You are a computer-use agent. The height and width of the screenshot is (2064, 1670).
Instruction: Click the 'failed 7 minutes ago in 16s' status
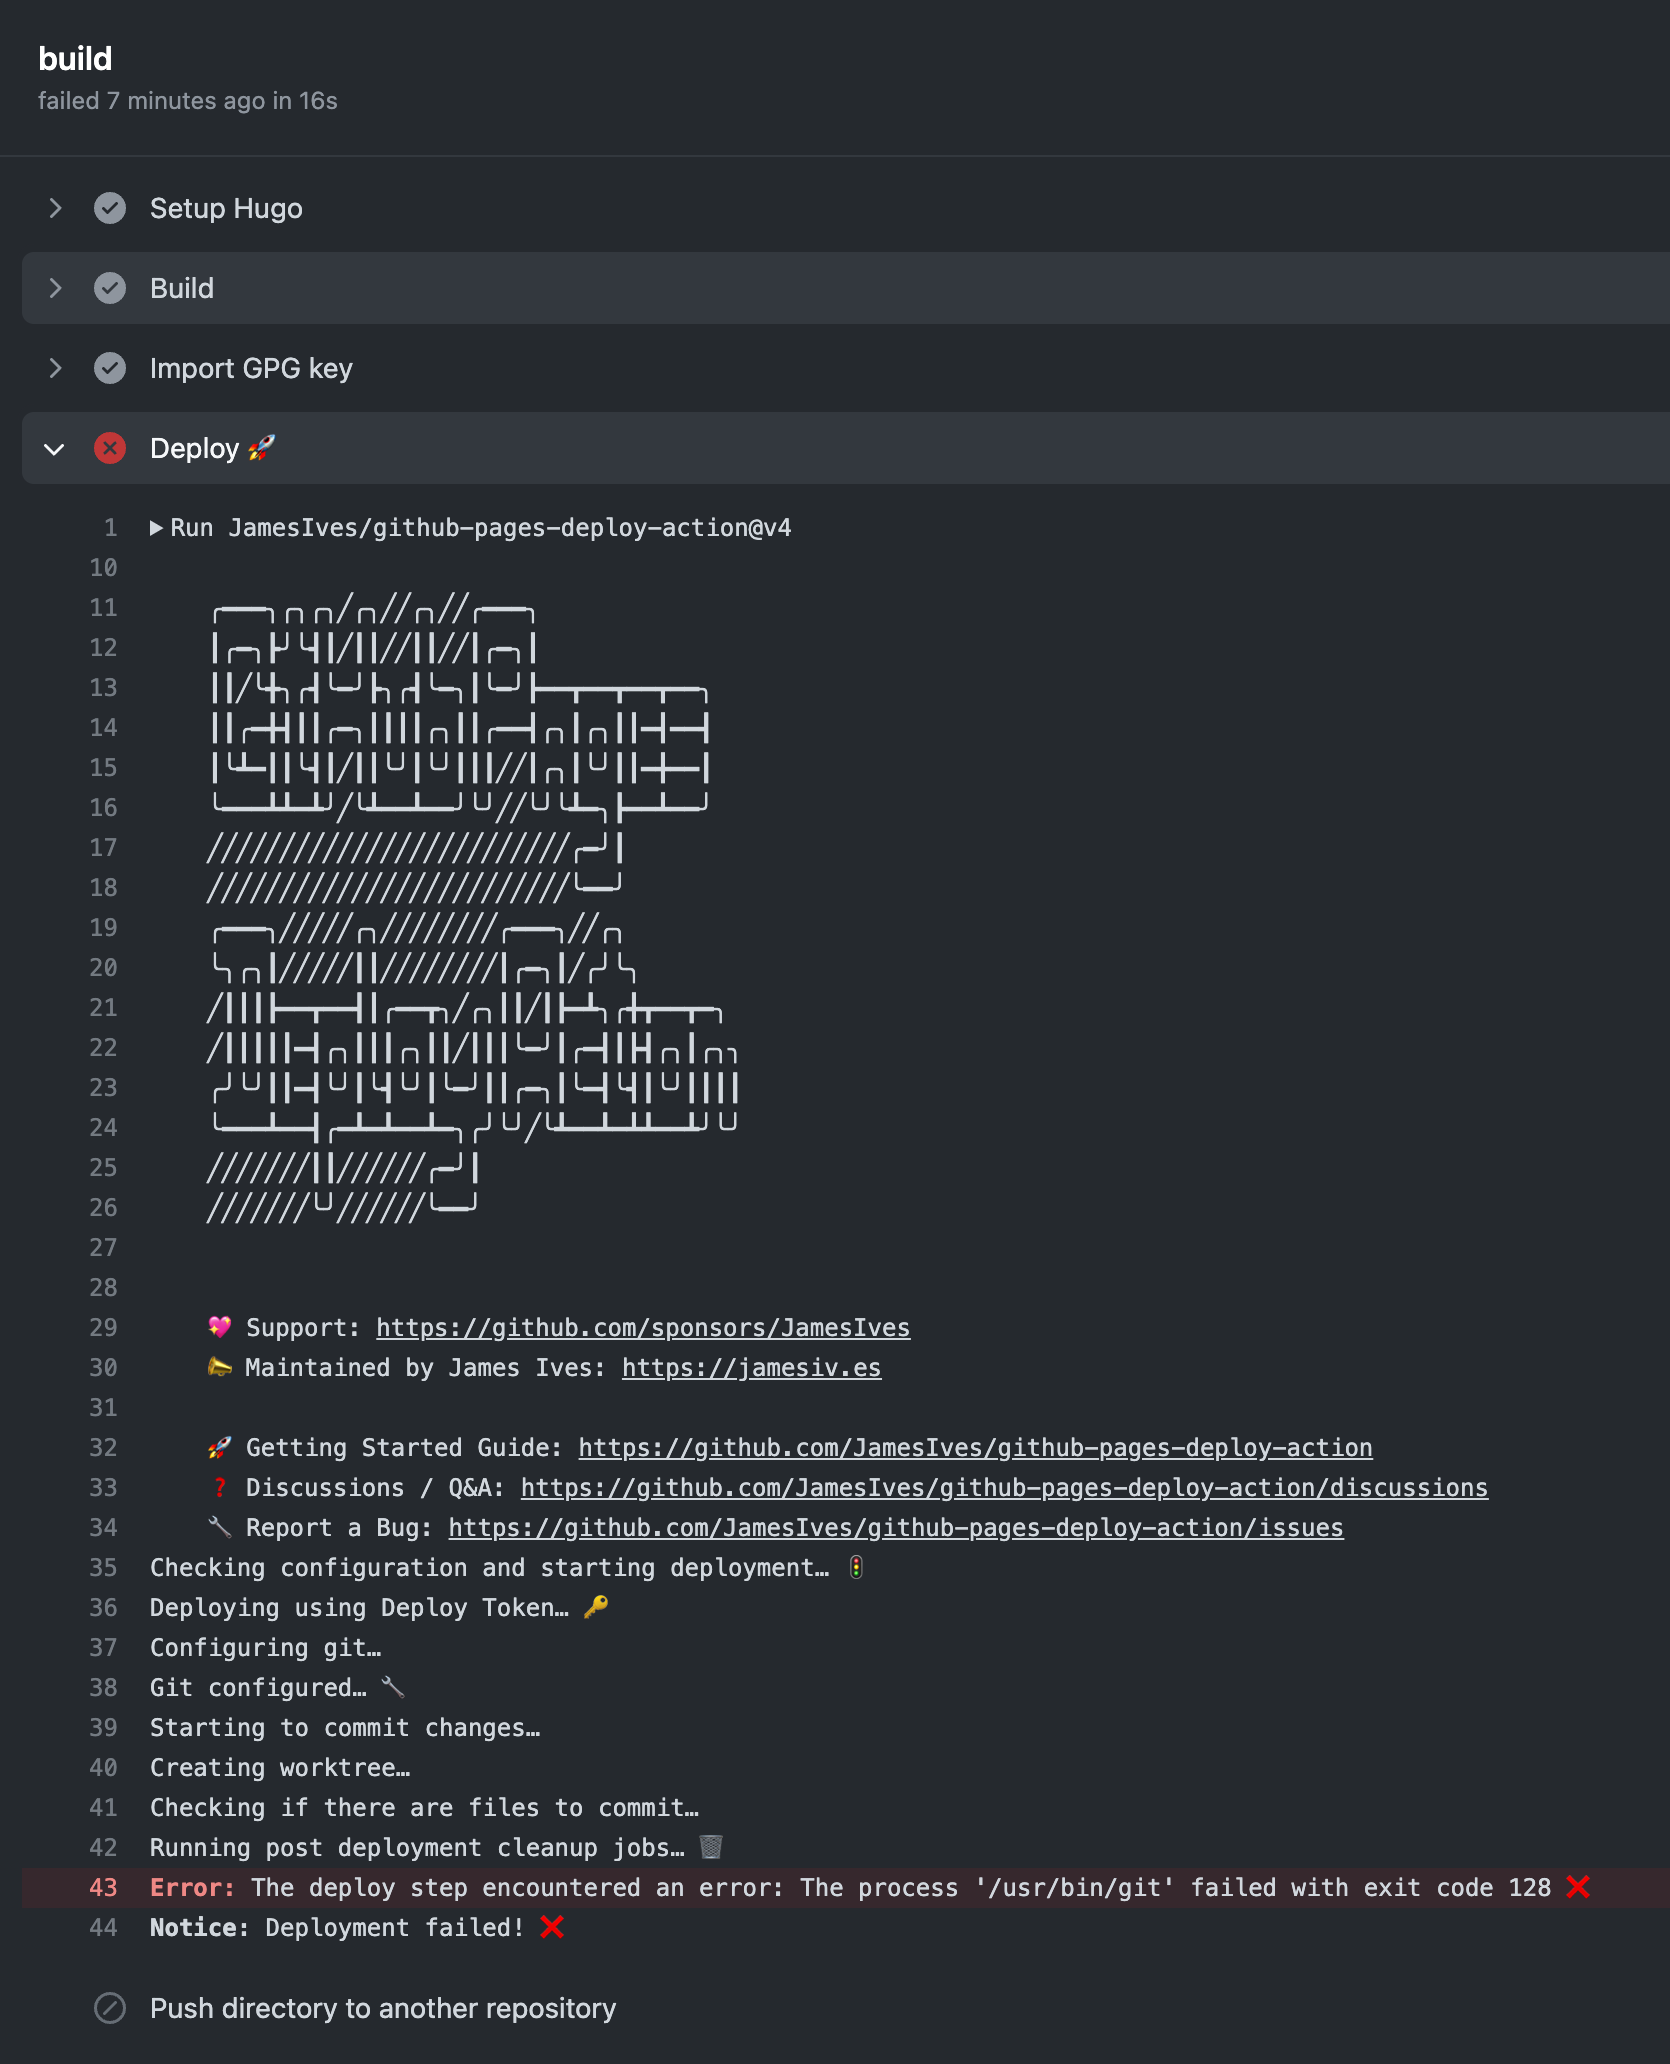(x=188, y=101)
